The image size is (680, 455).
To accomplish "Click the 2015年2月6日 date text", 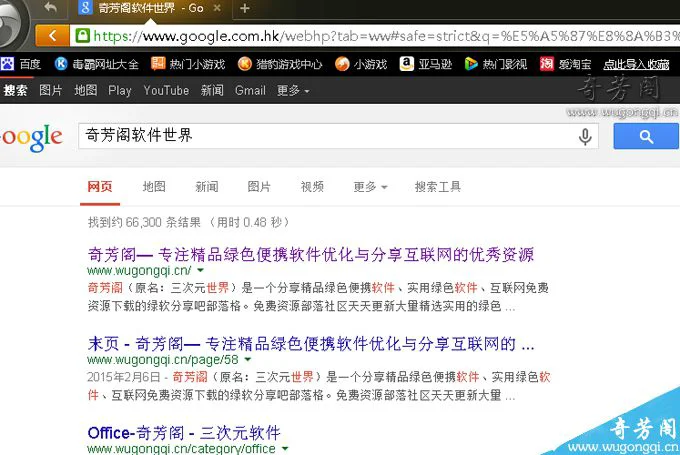I will pos(124,377).
